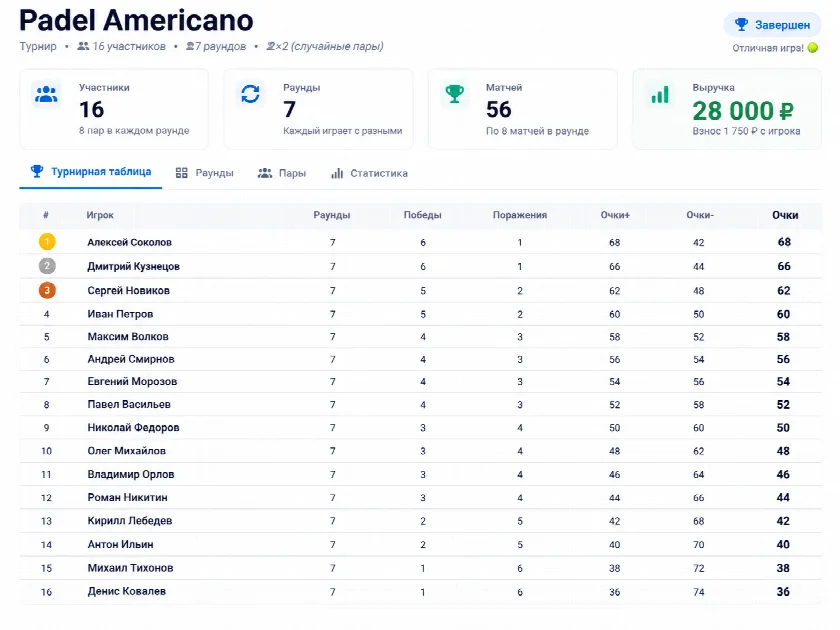Open the Статистика tab
Image resolution: width=840 pixels, height=630 pixels.
[x=370, y=173]
